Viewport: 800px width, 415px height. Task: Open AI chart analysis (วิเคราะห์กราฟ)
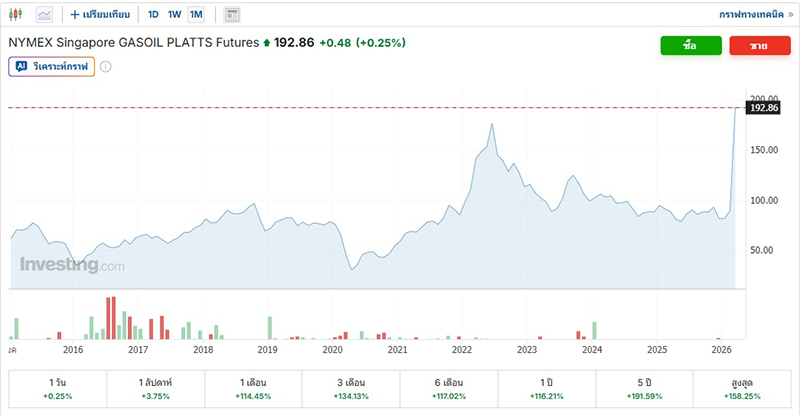(51, 67)
